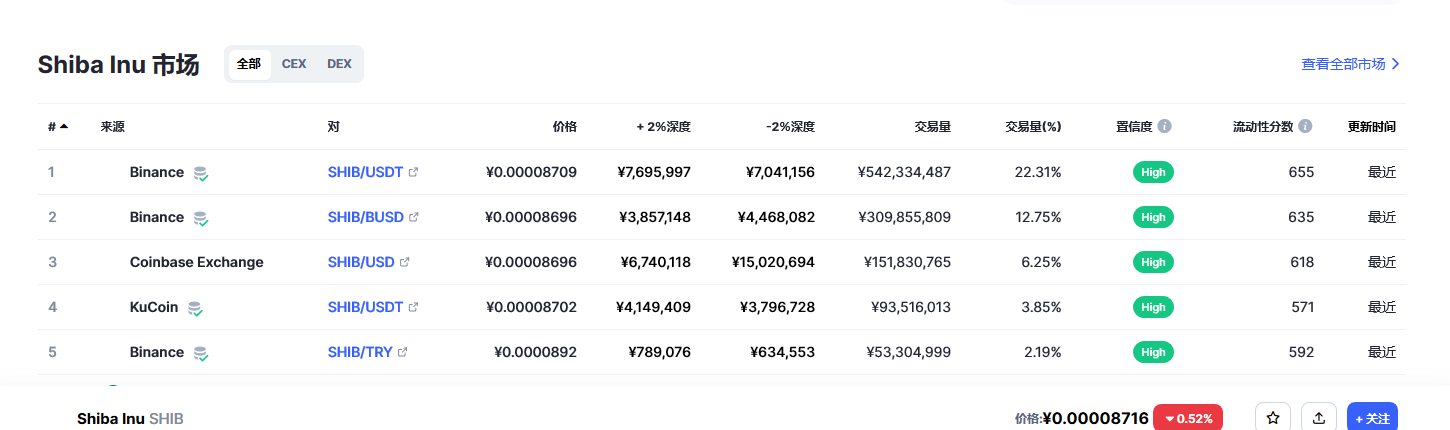Click the High badge in Coinbase Exchange row
The height and width of the screenshot is (430, 1450).
(x=1153, y=262)
